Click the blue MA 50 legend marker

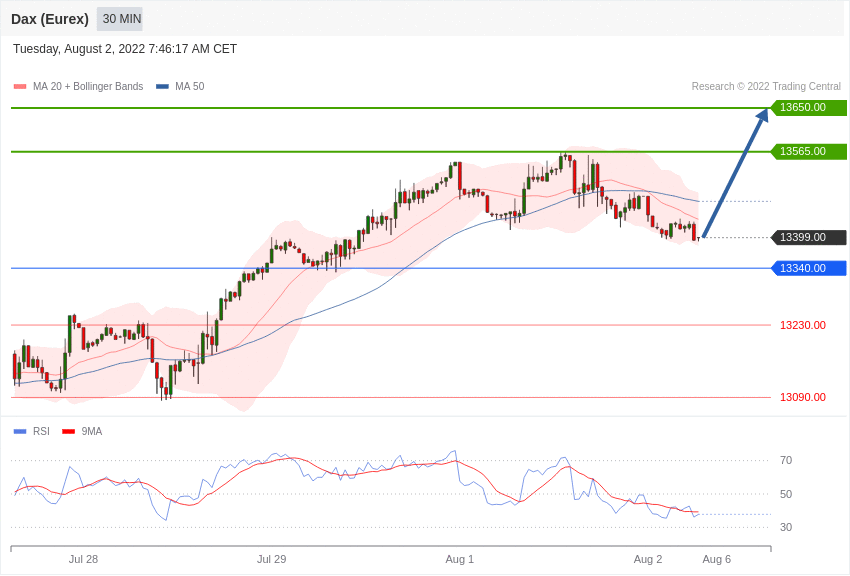[x=162, y=87]
